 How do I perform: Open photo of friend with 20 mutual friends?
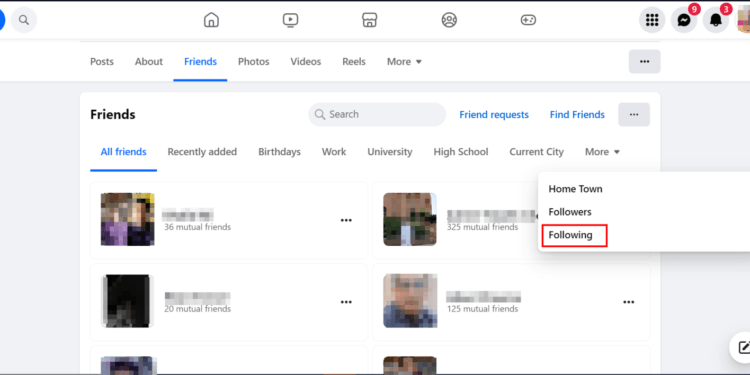[x=128, y=301]
